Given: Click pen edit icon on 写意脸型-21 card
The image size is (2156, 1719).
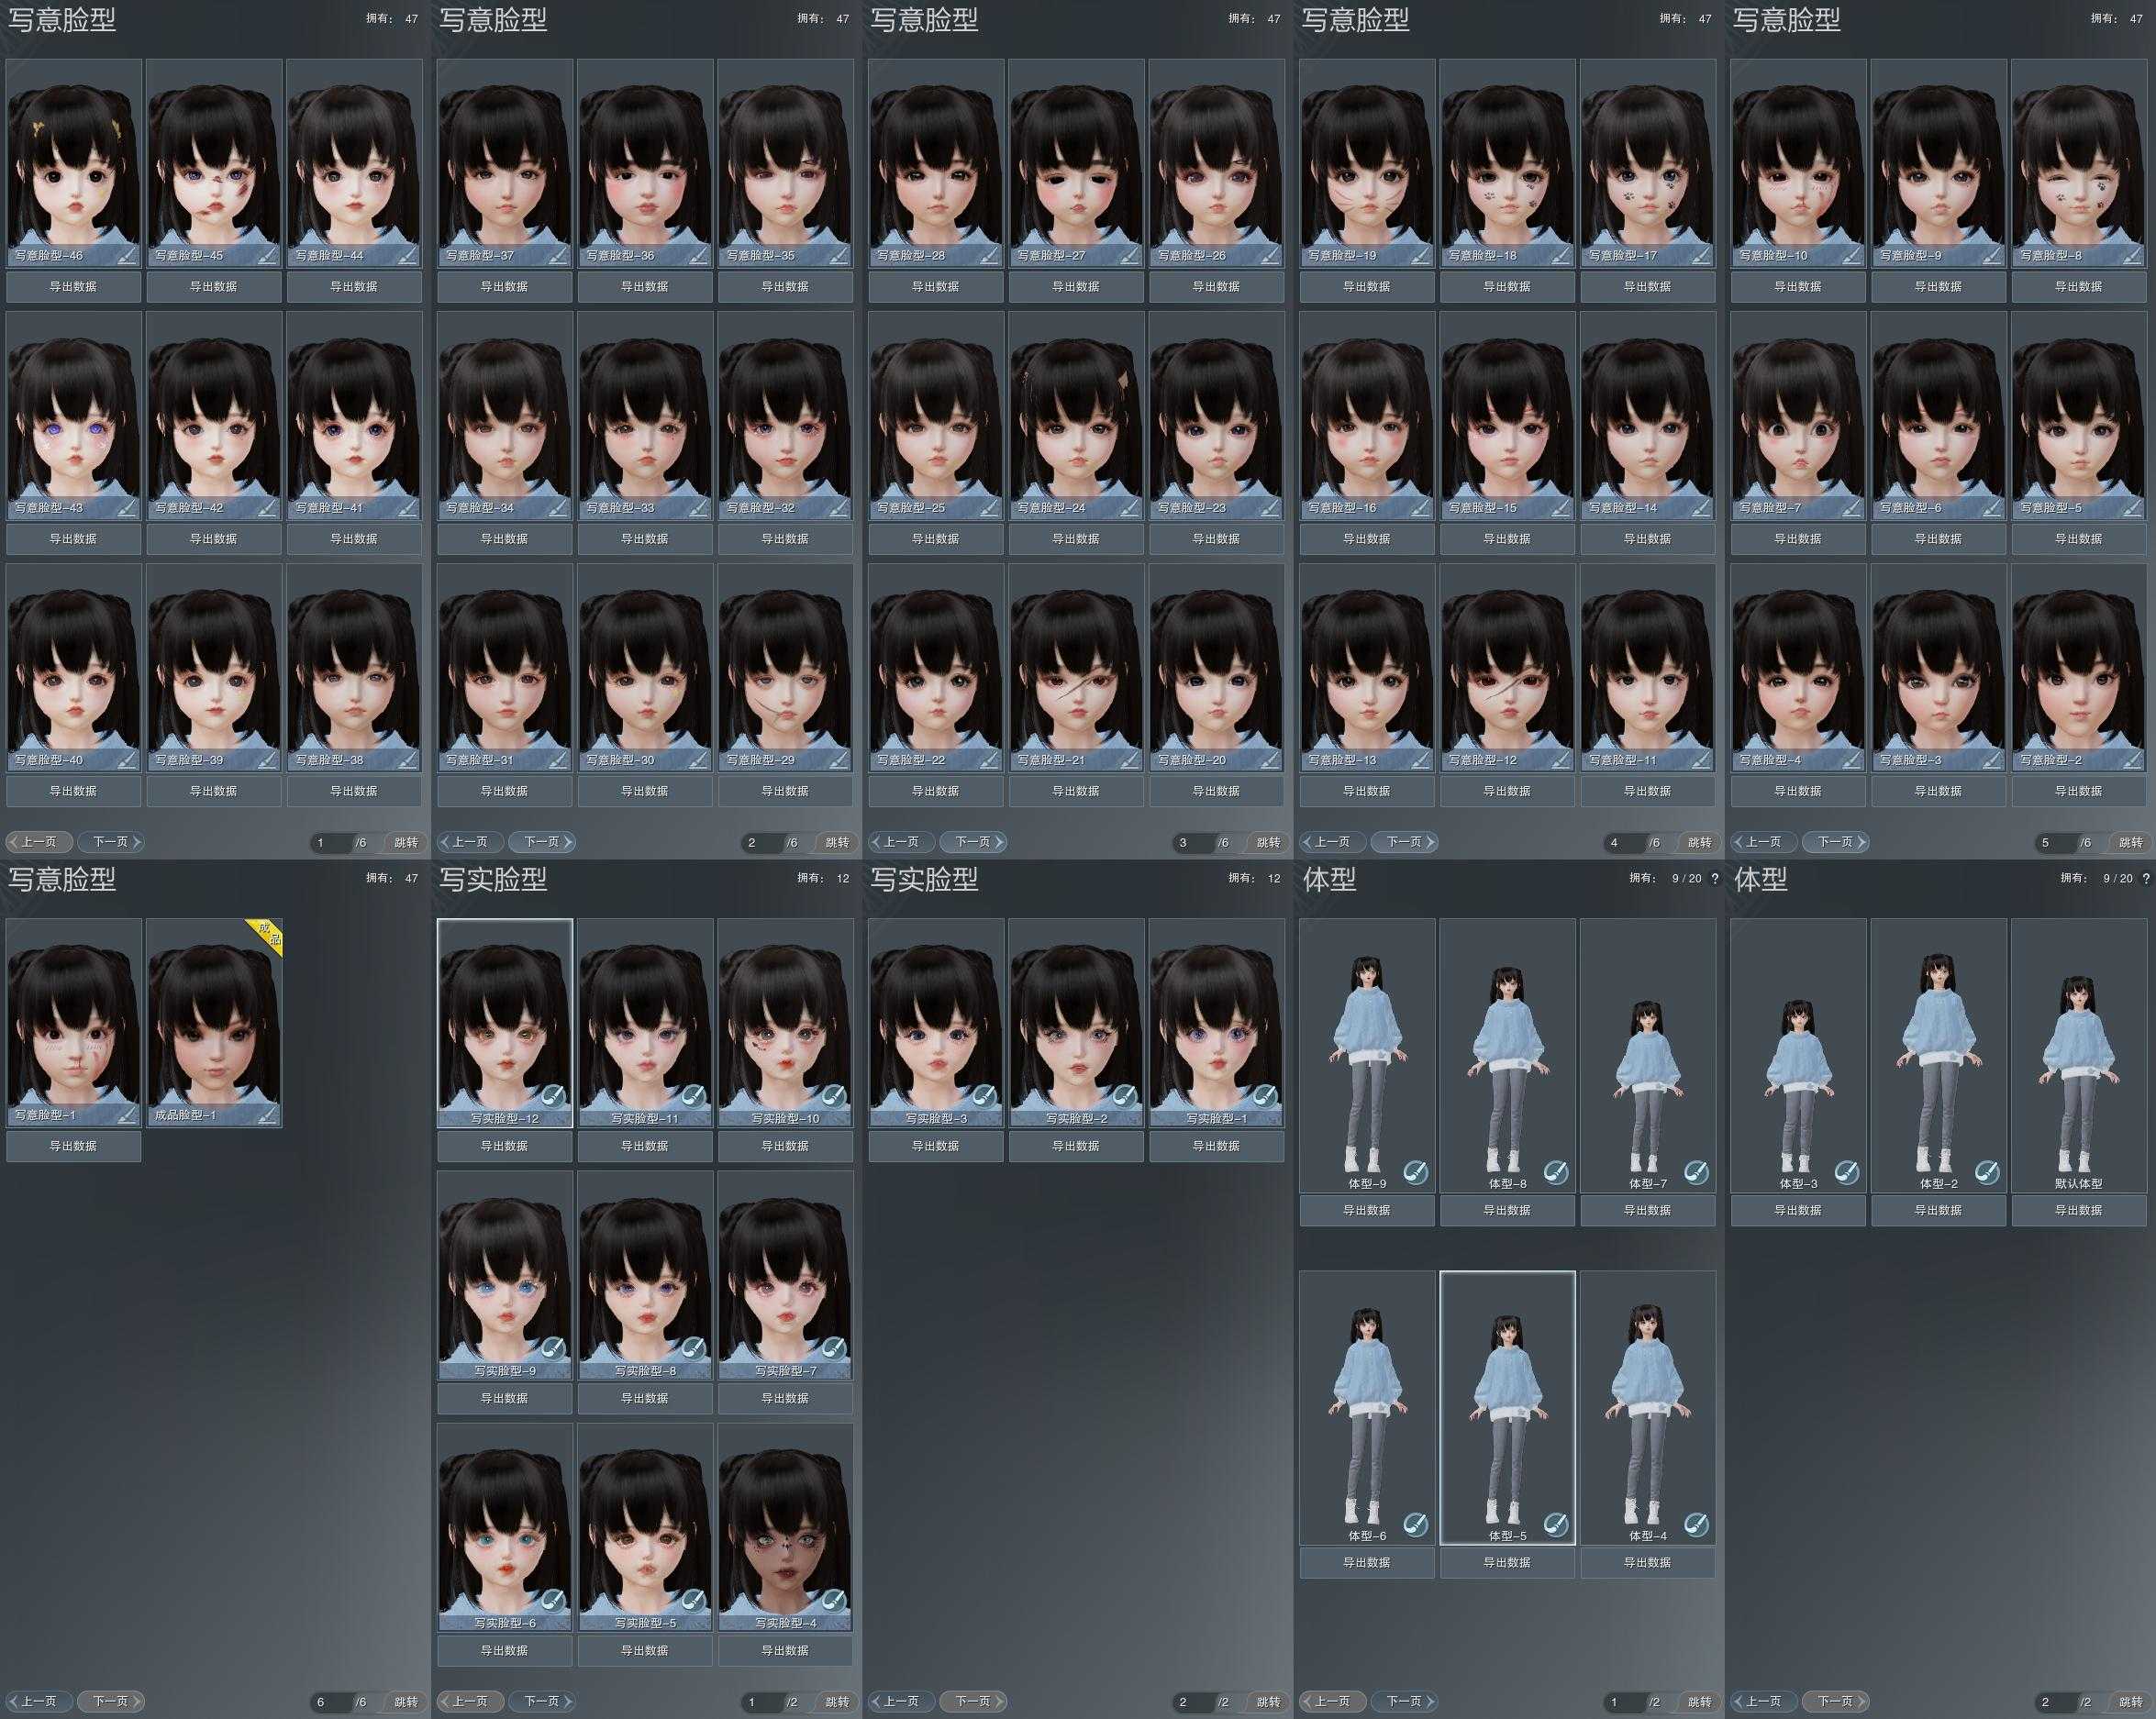Looking at the screenshot, I should tap(1130, 761).
